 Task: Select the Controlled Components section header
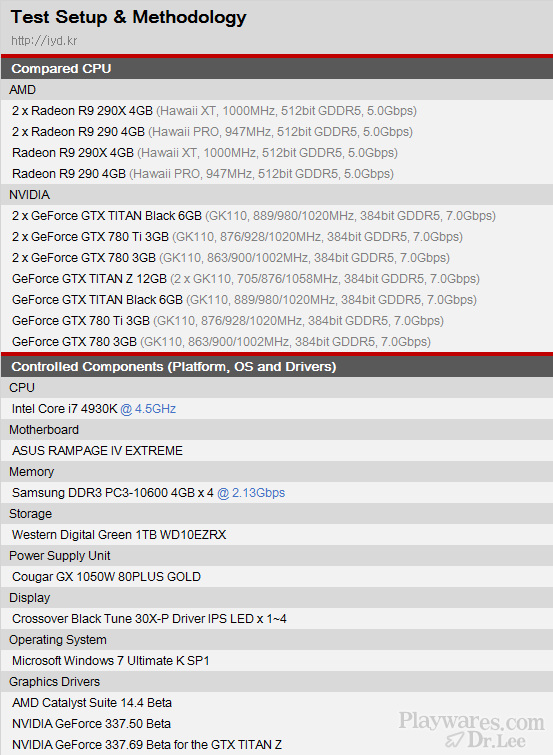276,366
